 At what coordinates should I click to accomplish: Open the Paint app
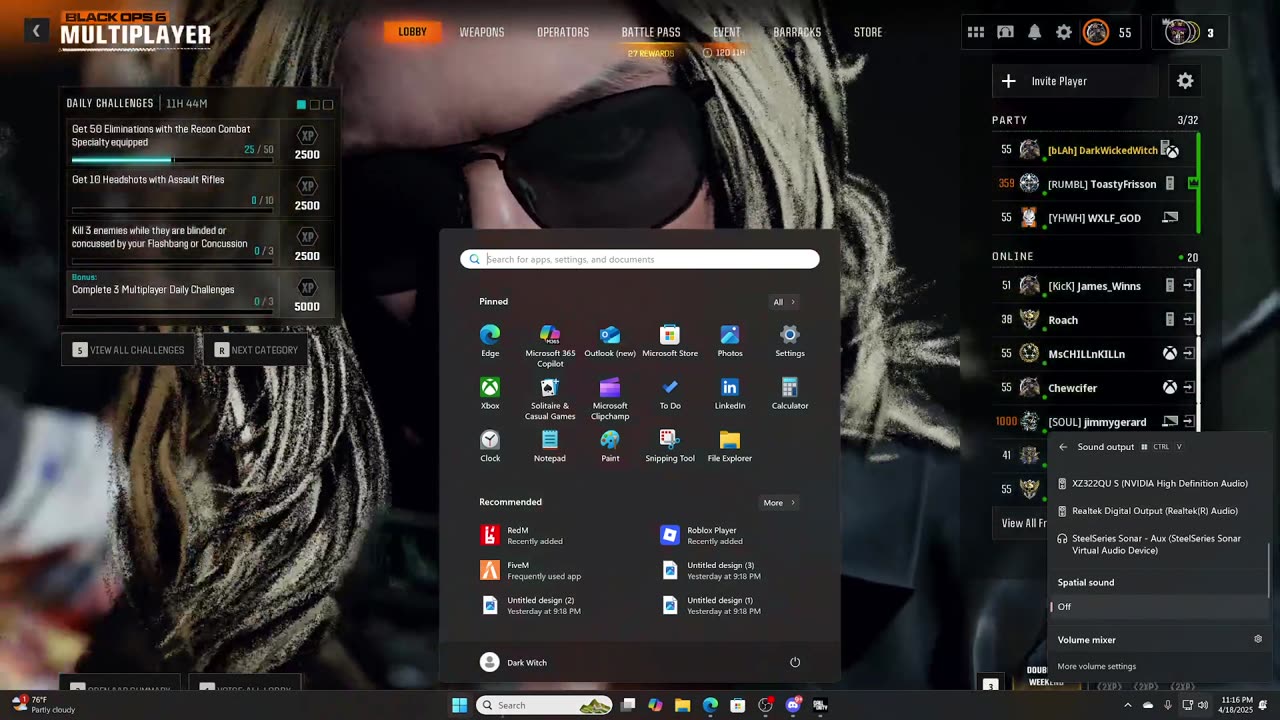(610, 446)
